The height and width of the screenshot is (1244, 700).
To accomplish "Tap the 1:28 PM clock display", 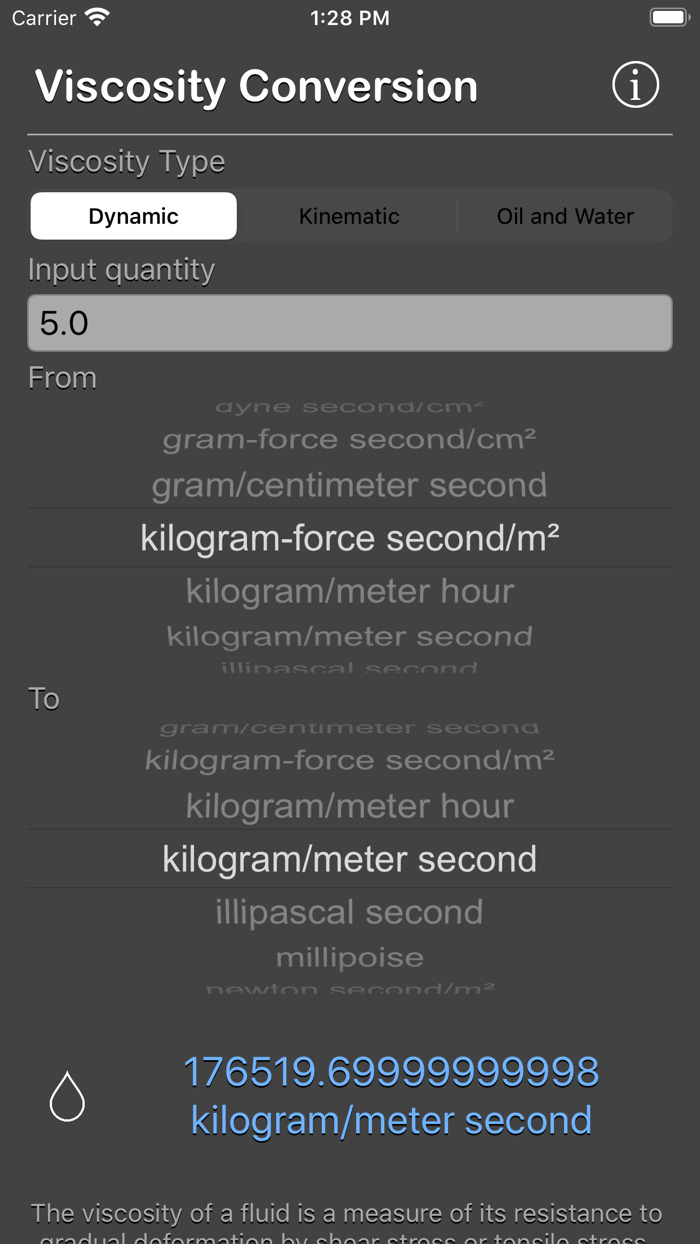I will (x=350, y=16).
